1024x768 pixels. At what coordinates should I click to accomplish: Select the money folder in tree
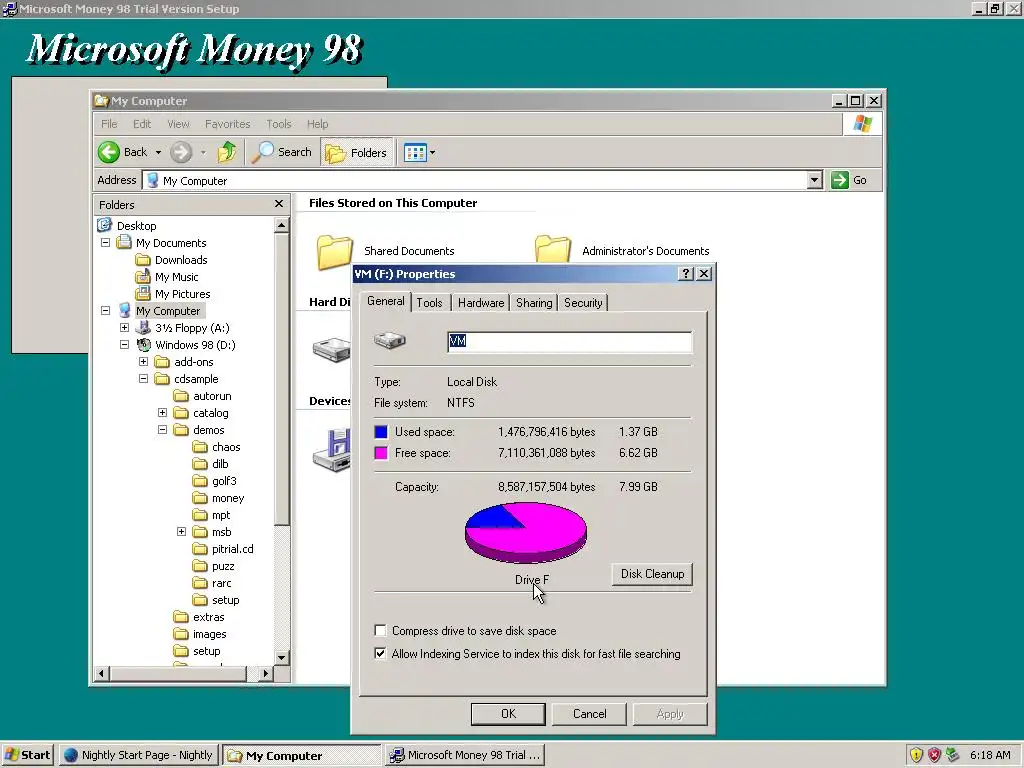(228, 498)
